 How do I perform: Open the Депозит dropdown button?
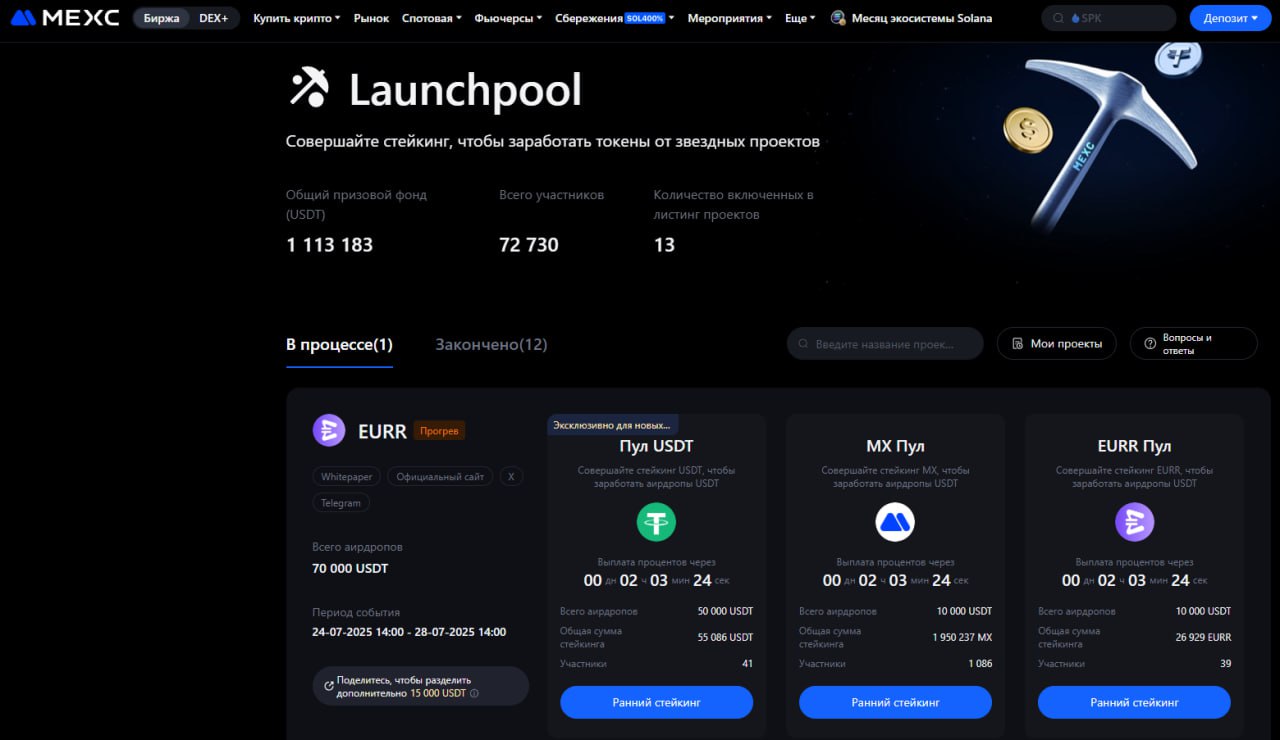pos(1231,18)
